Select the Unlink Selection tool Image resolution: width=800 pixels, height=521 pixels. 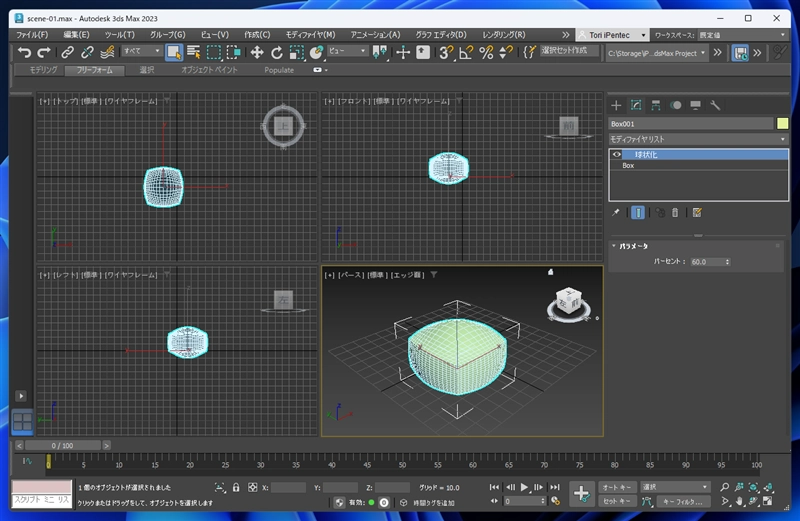[87, 52]
